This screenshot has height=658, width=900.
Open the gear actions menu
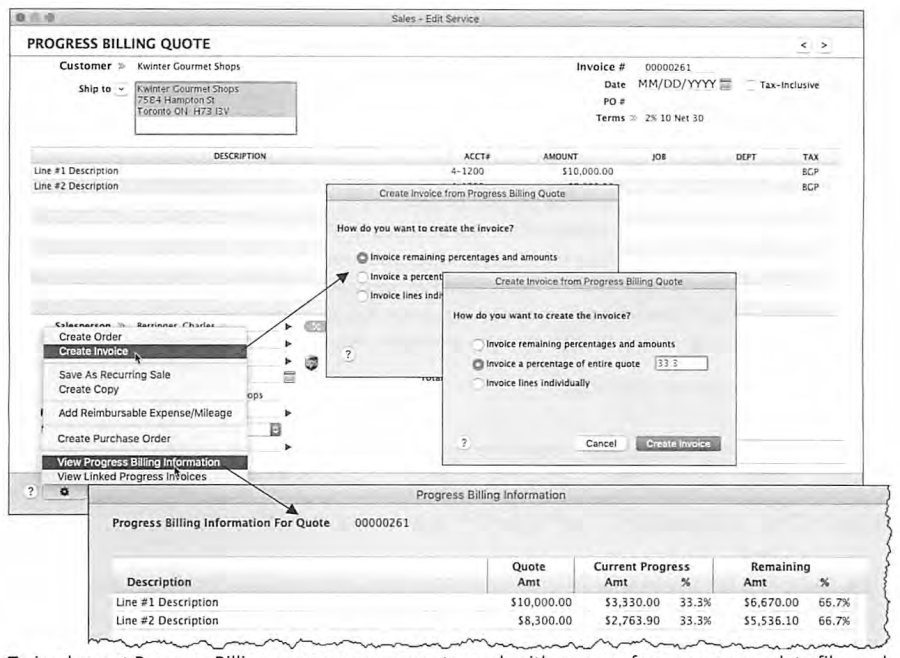(x=64, y=491)
